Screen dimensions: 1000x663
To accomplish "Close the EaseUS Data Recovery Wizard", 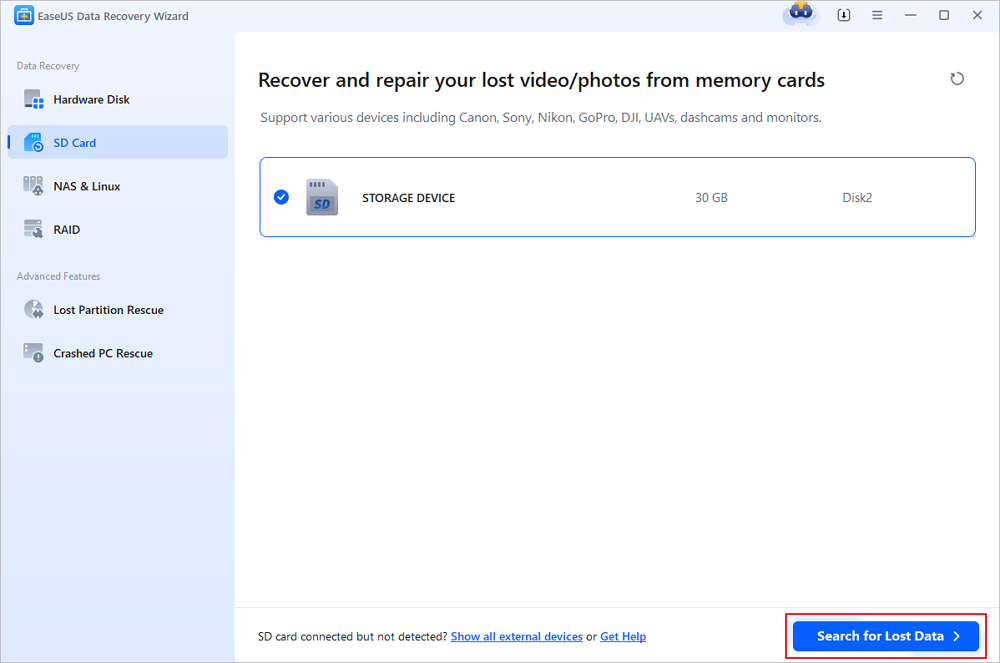I will [977, 15].
